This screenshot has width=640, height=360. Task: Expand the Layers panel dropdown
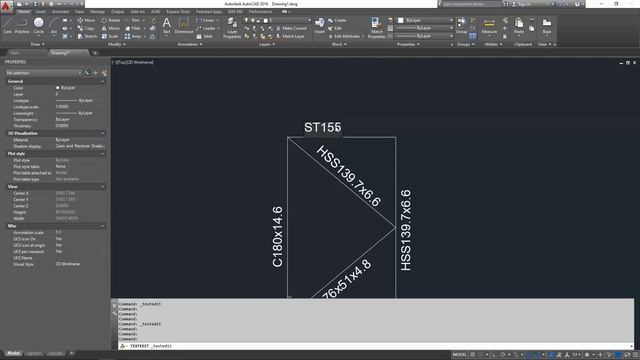pos(267,44)
